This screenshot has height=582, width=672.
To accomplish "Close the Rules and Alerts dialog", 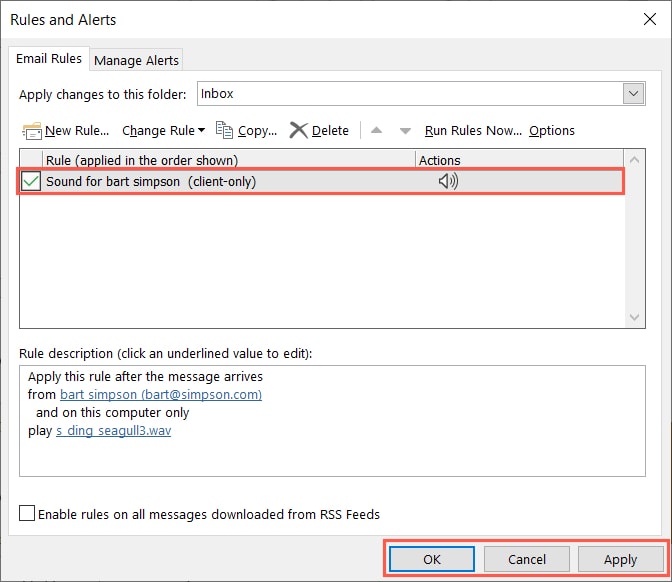I will (x=650, y=19).
